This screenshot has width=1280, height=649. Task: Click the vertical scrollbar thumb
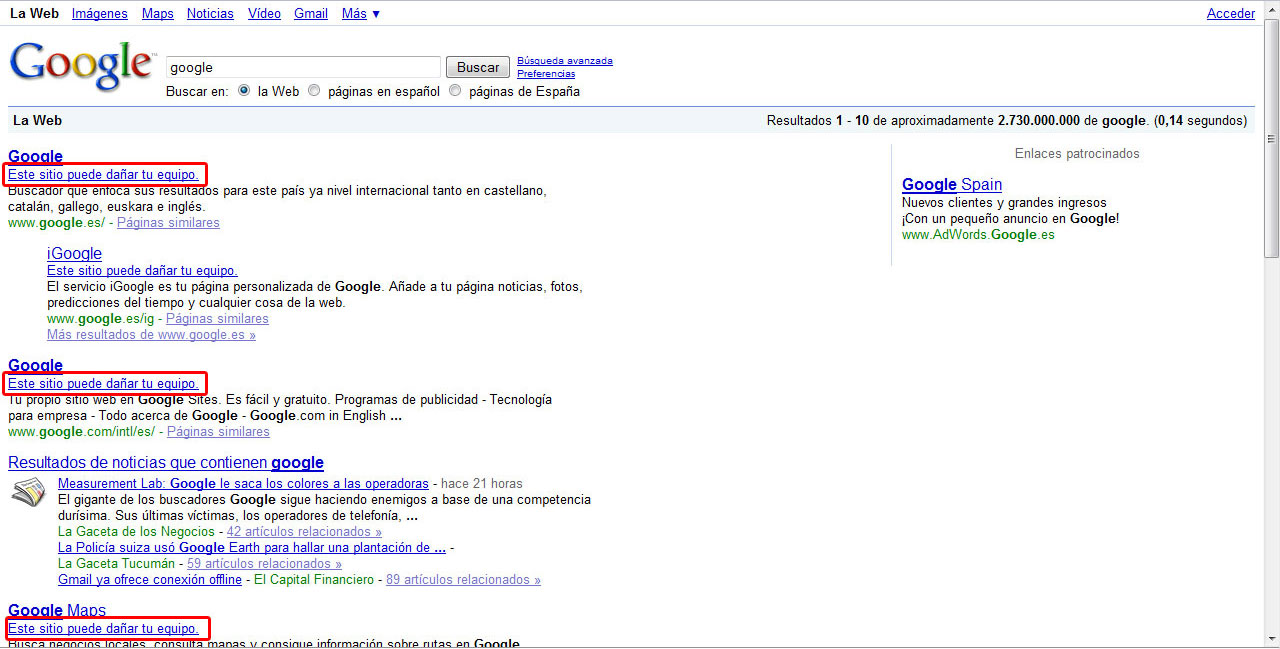click(1272, 137)
